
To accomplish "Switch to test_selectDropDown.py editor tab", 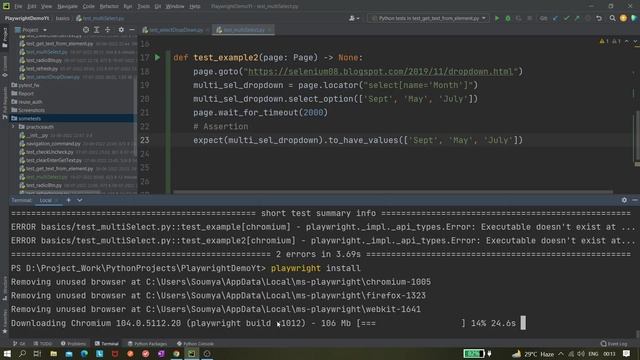I will 176,30.
